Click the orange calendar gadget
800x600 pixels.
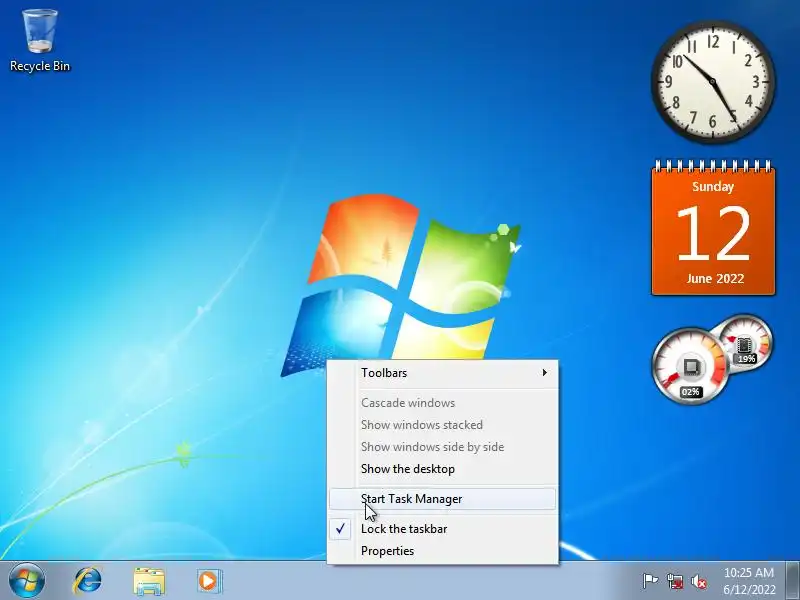pos(713,228)
